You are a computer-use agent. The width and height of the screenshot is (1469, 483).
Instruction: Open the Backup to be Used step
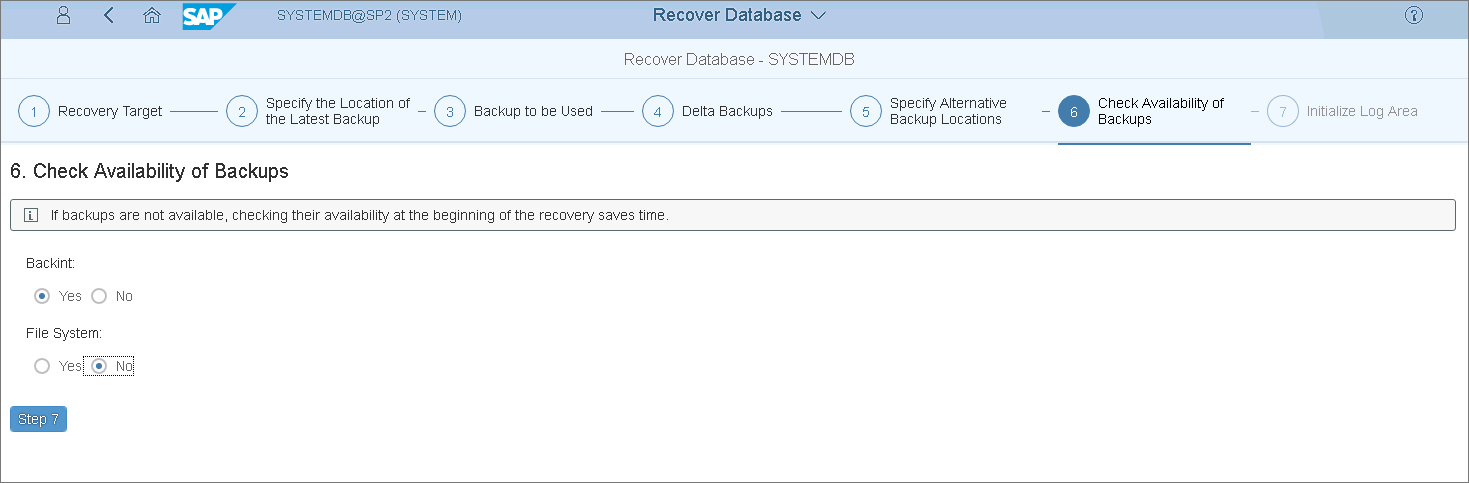(x=533, y=111)
